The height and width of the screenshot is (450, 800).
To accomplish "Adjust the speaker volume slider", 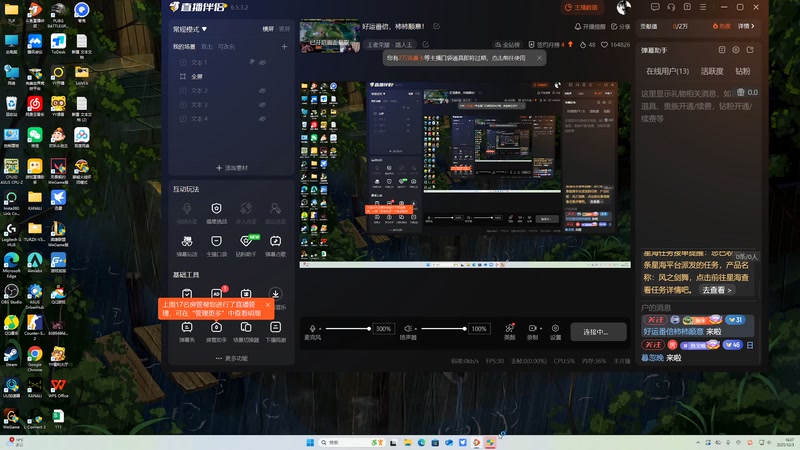I will (x=443, y=329).
